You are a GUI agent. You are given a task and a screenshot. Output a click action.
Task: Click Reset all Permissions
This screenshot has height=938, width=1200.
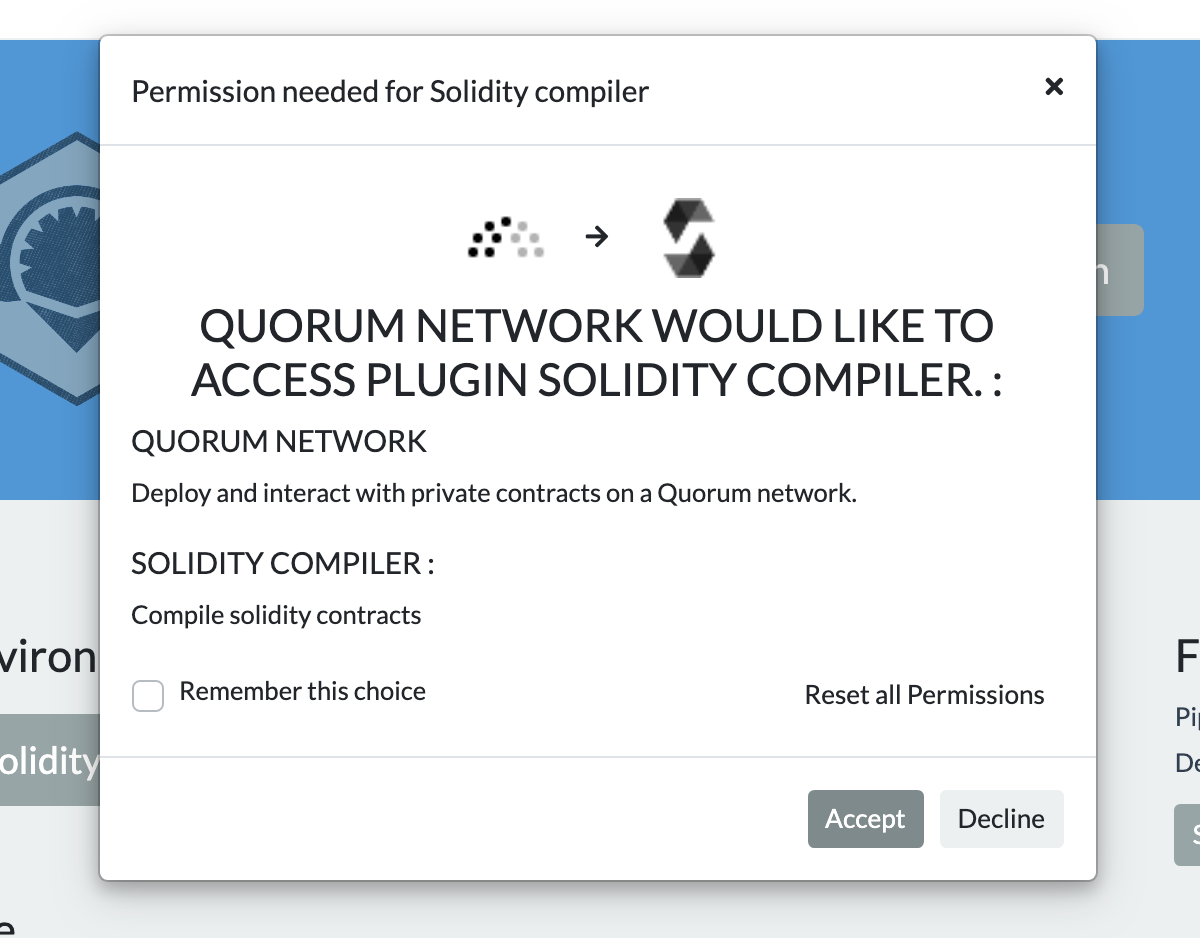pyautogui.click(x=924, y=695)
